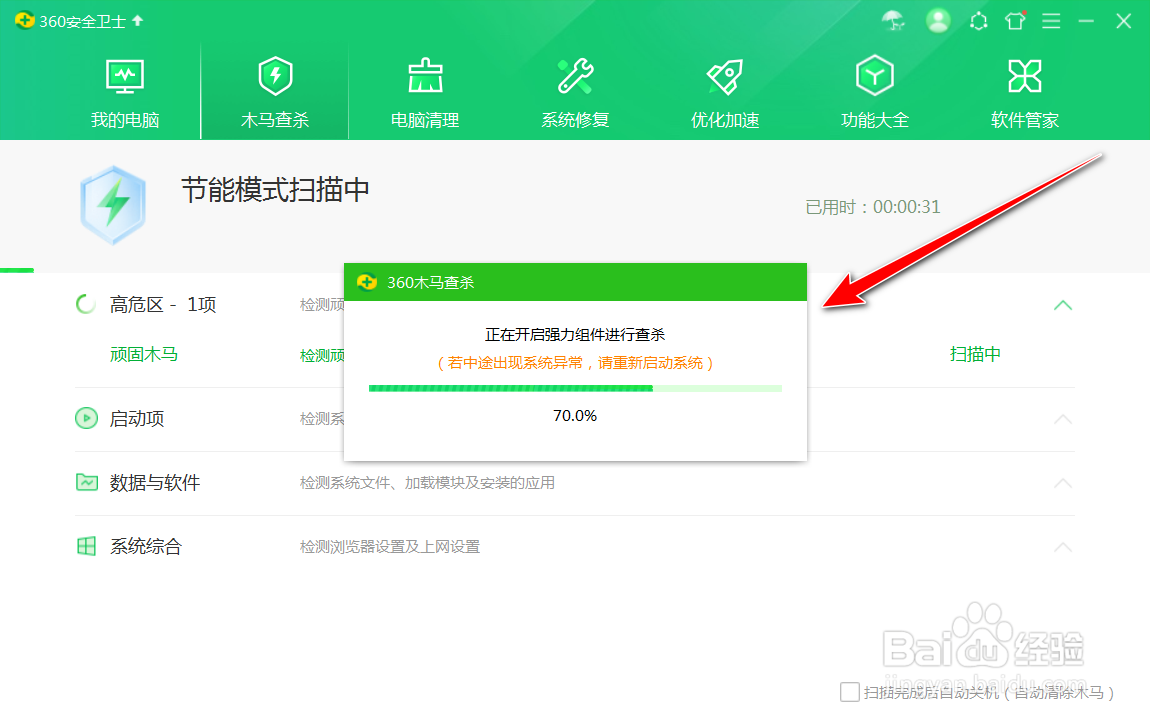Click 360安全卫士 logo in title bar
This screenshot has height=725, width=1150.
tap(24, 21)
